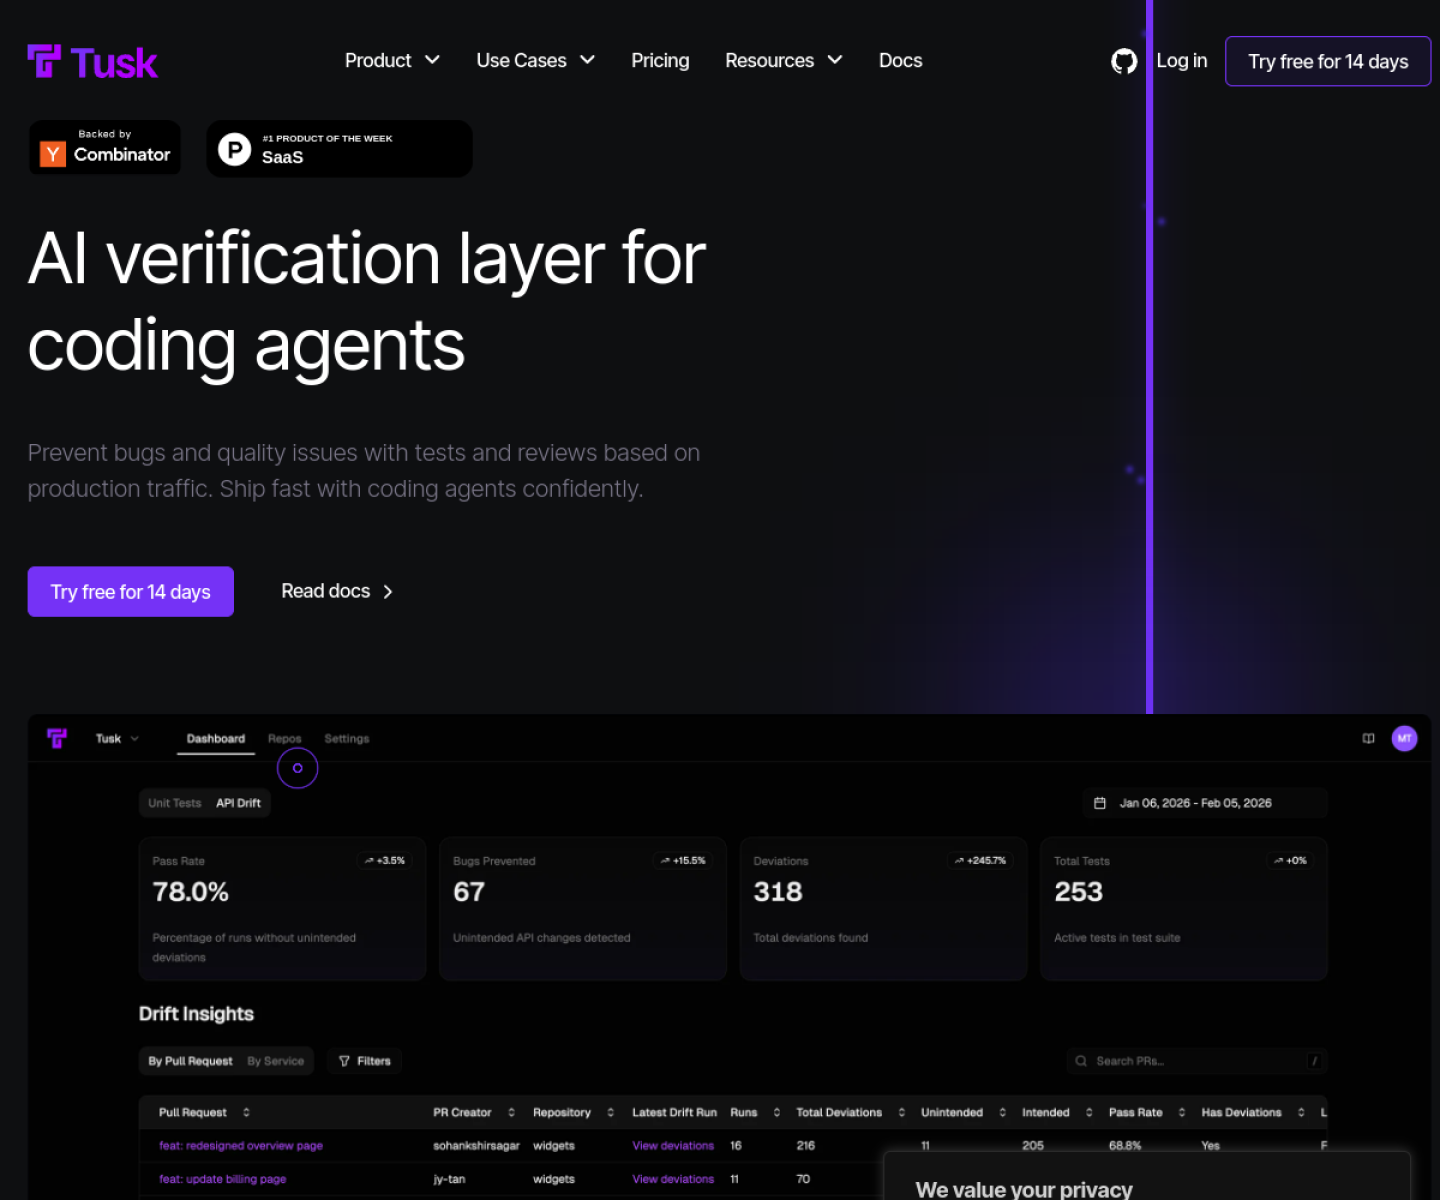Screen dimensions: 1440x1200
Task: Open the Jan 06 - Feb 05 date picker
Action: 1205,803
